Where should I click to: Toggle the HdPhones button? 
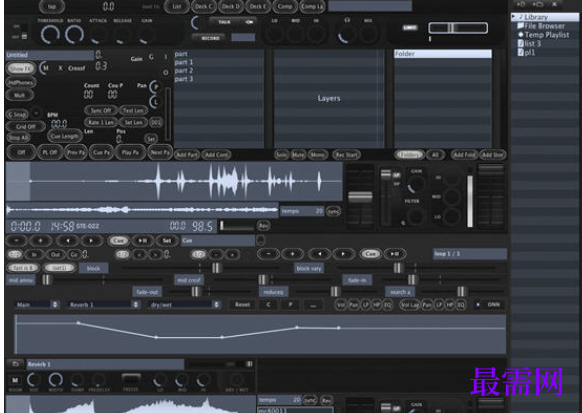click(21, 82)
